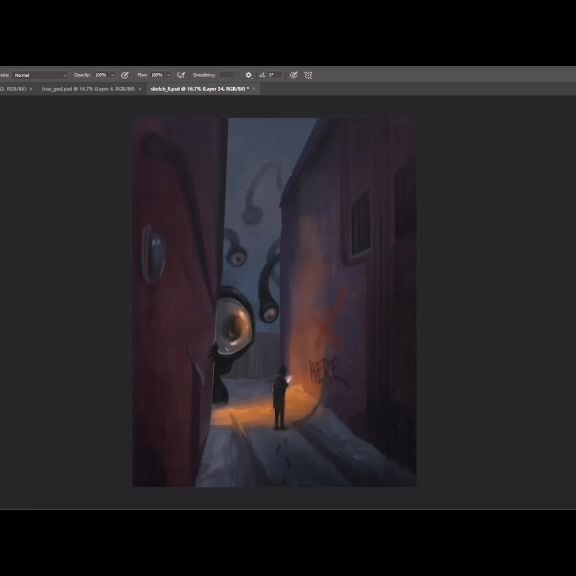Open the blend Mode dropdown set to Normal

pos(40,75)
